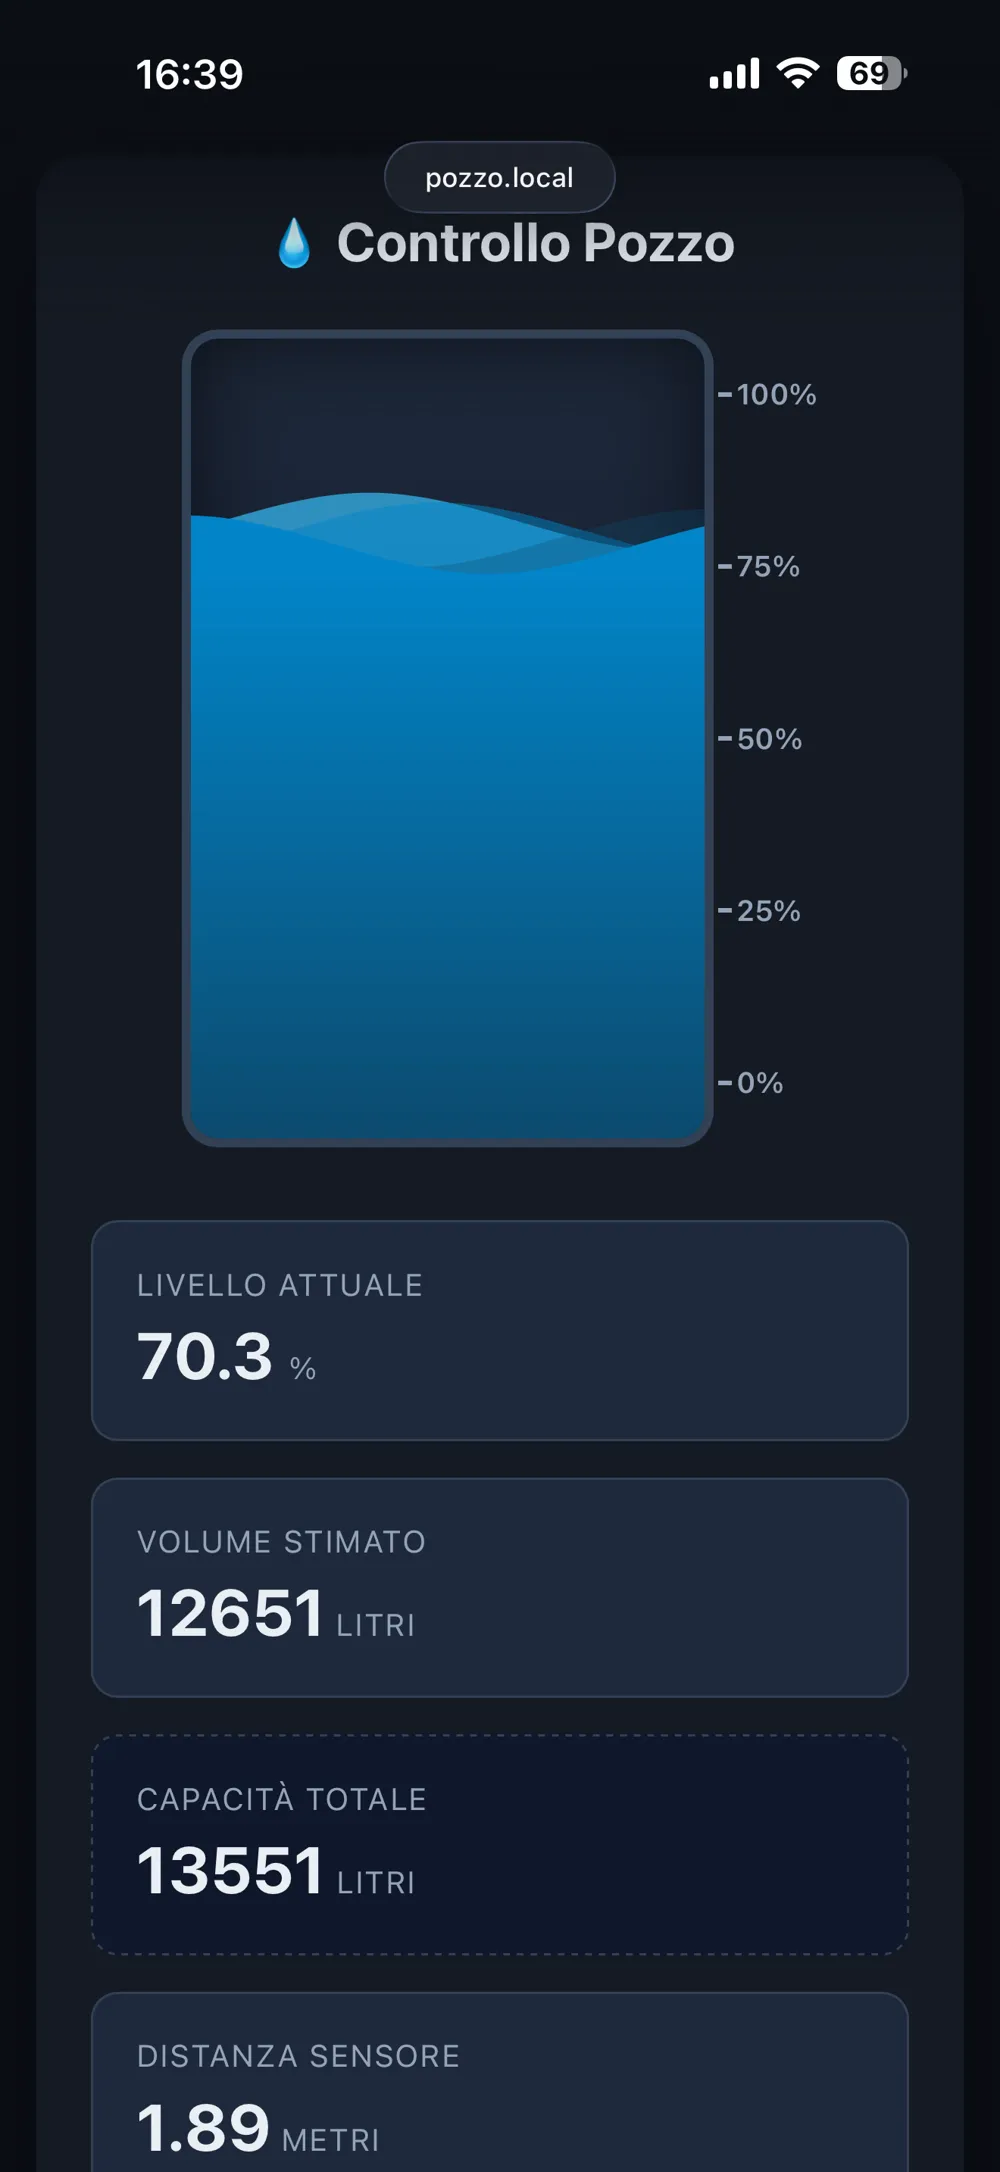Open the pozzo.local address pill

[499, 177]
